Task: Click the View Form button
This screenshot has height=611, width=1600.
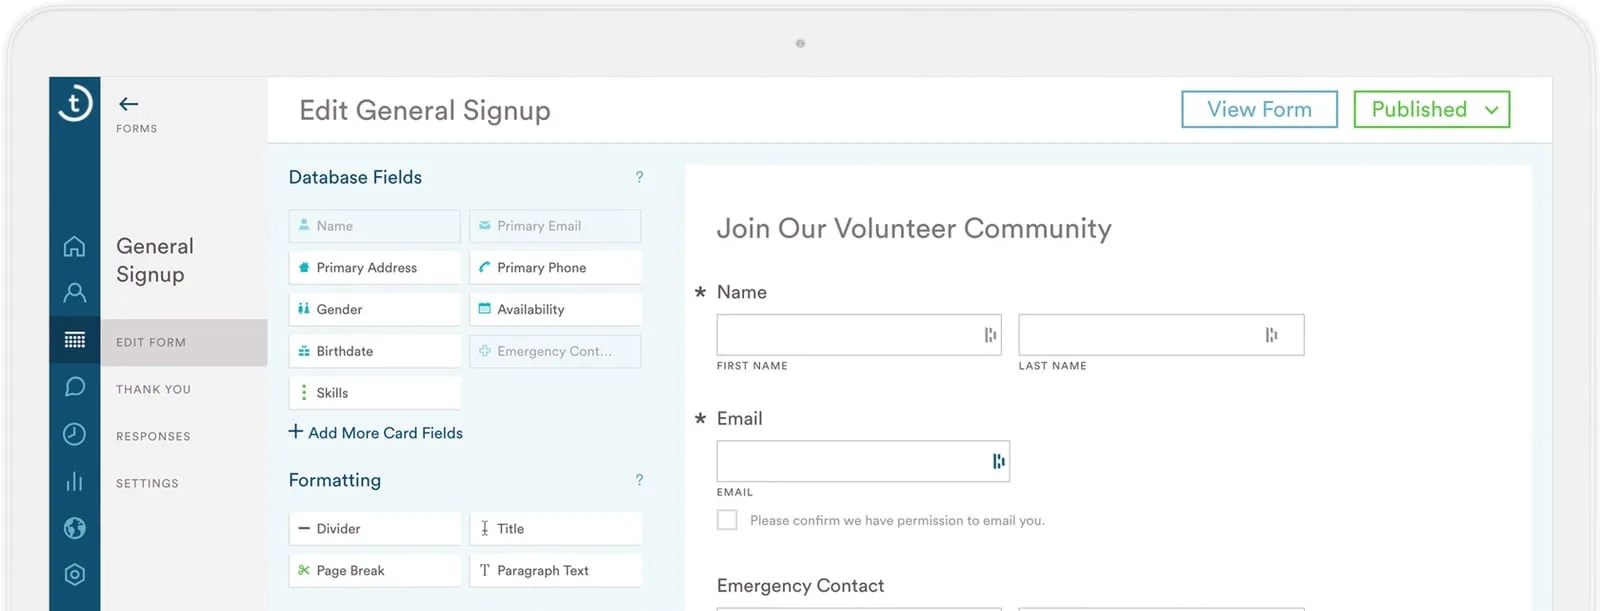Action: click(1259, 109)
